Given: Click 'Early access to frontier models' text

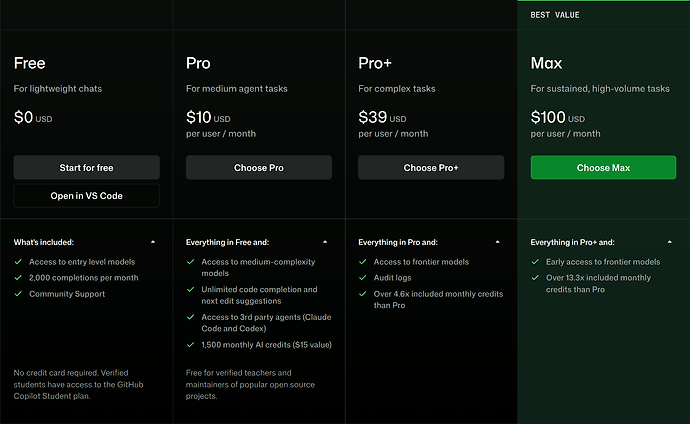Looking at the screenshot, I should (x=603, y=262).
